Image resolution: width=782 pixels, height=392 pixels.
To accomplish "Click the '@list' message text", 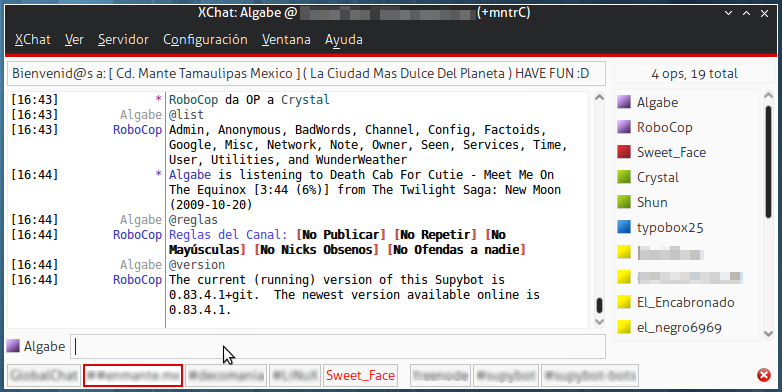I will point(187,115).
